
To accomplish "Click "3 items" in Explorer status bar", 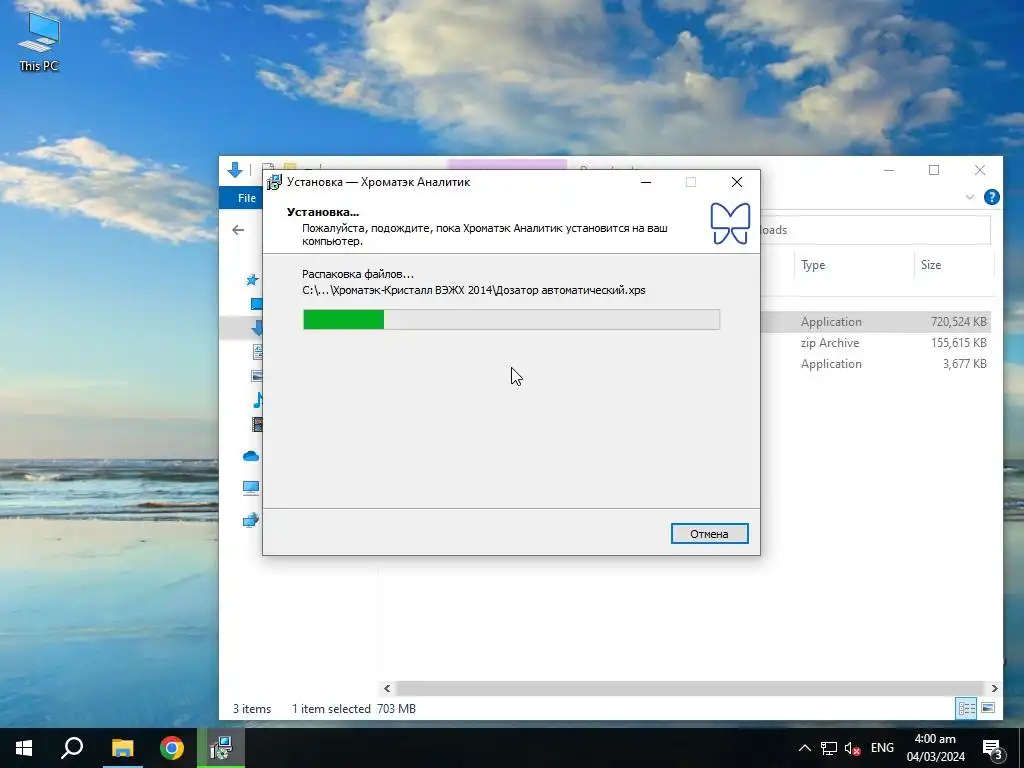I will click(252, 709).
